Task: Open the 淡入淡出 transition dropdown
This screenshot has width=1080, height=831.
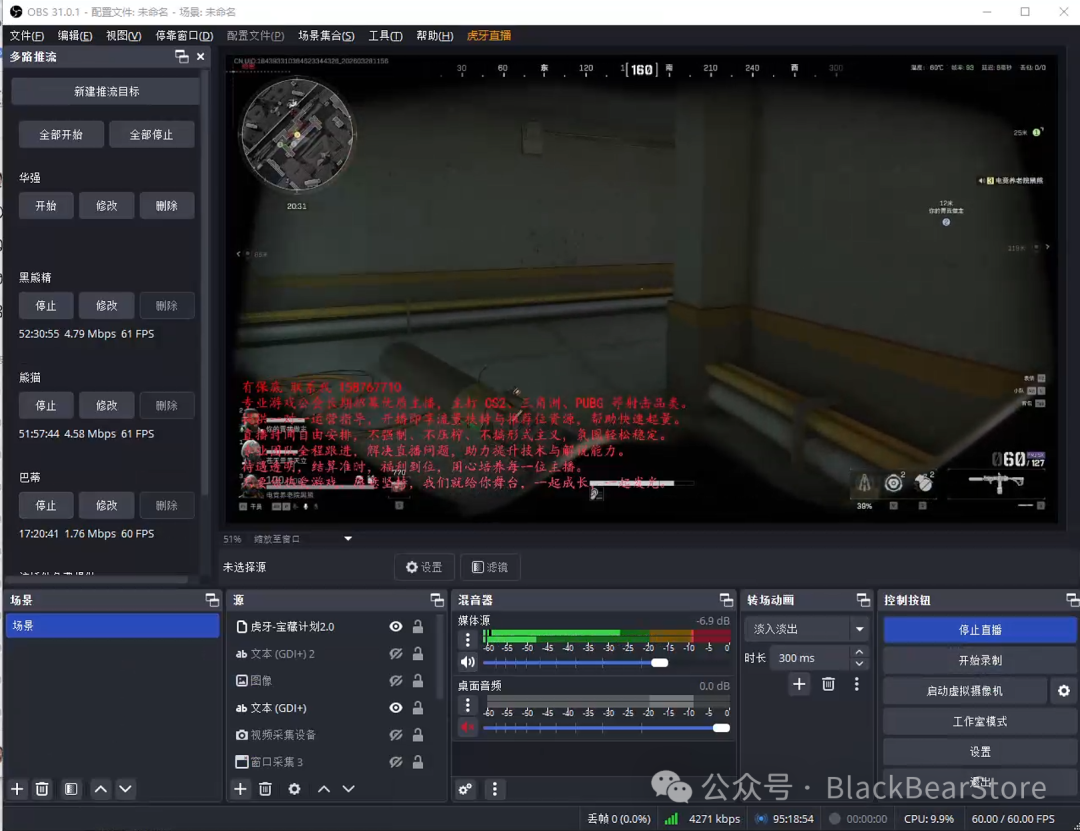Action: pos(859,629)
